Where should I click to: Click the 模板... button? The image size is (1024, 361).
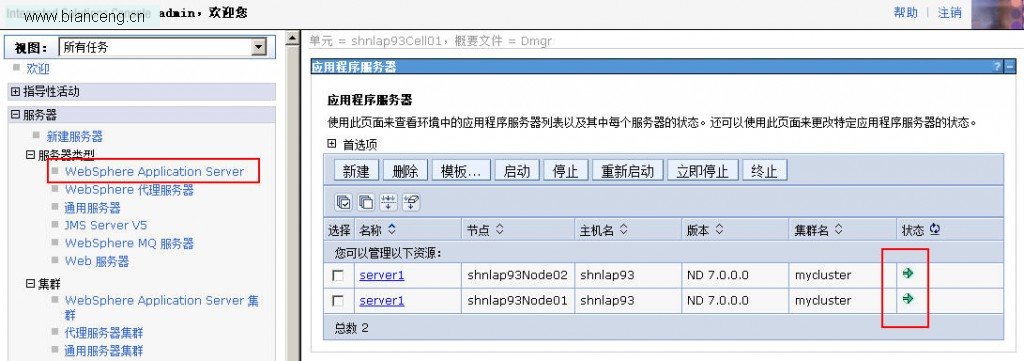click(461, 171)
